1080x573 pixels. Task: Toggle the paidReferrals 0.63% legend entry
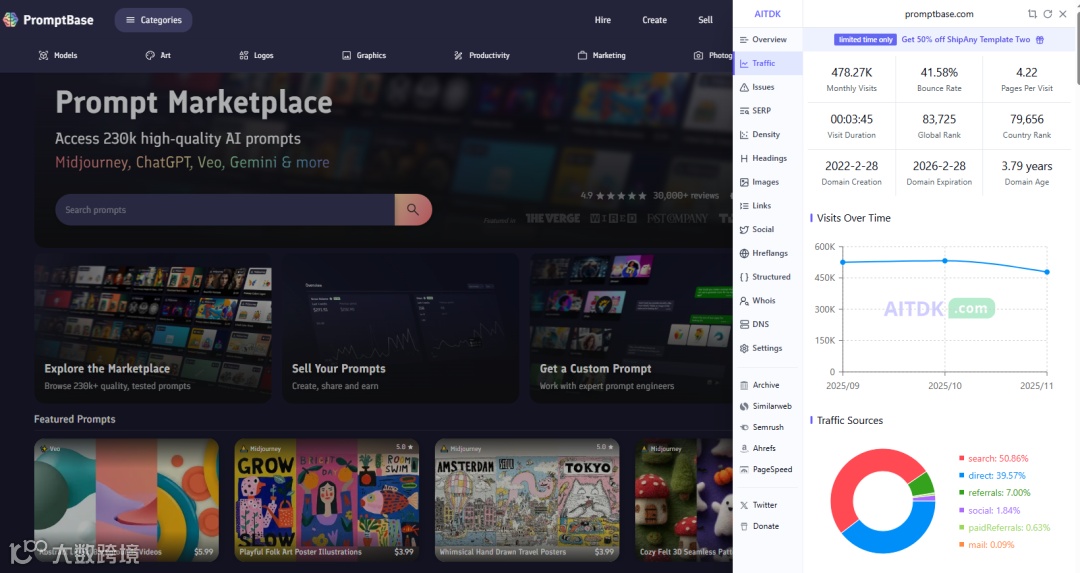[1004, 528]
